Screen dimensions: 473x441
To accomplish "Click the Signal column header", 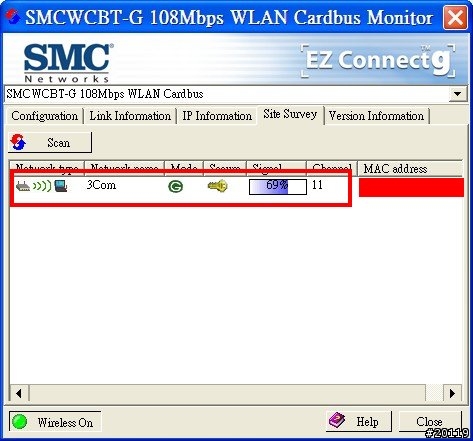I will coord(276,168).
